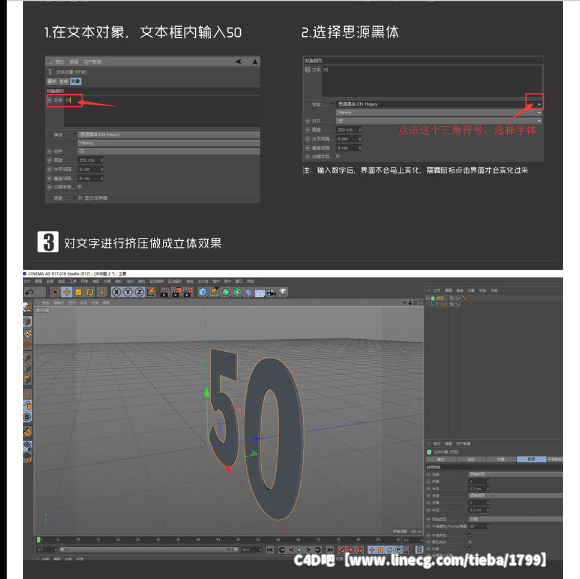Viewport: 580px width, 579px height.
Task: Switch to 基本 tab in extrude attributes
Action: (x=441, y=459)
